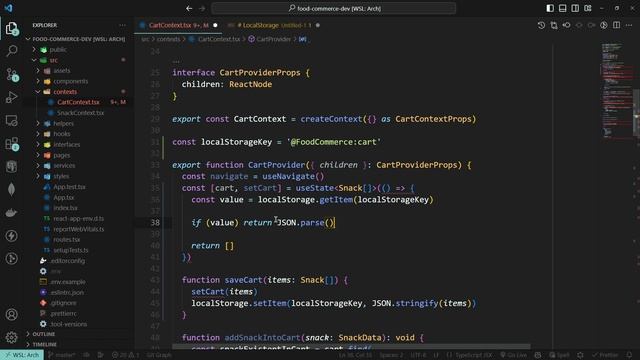The height and width of the screenshot is (360, 640).
Task: Click the command center search box
Action: pos(333,8)
